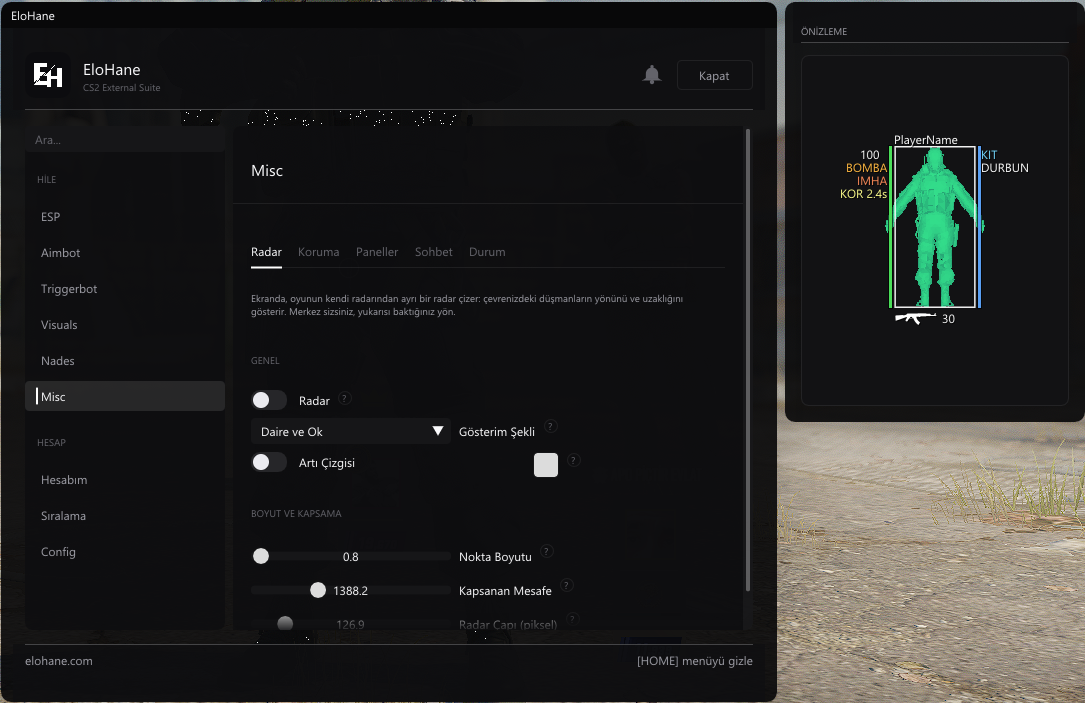
Task: Go to Visuals in the sidebar
Action: coord(125,325)
